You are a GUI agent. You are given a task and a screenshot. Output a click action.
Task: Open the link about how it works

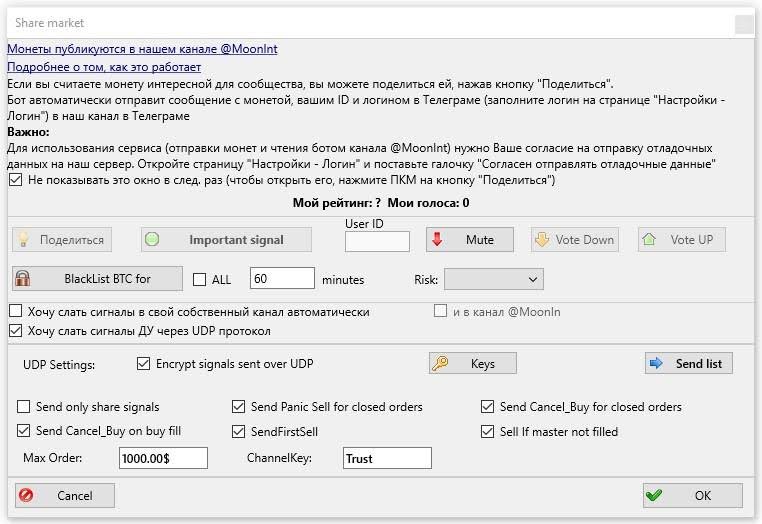tap(104, 67)
